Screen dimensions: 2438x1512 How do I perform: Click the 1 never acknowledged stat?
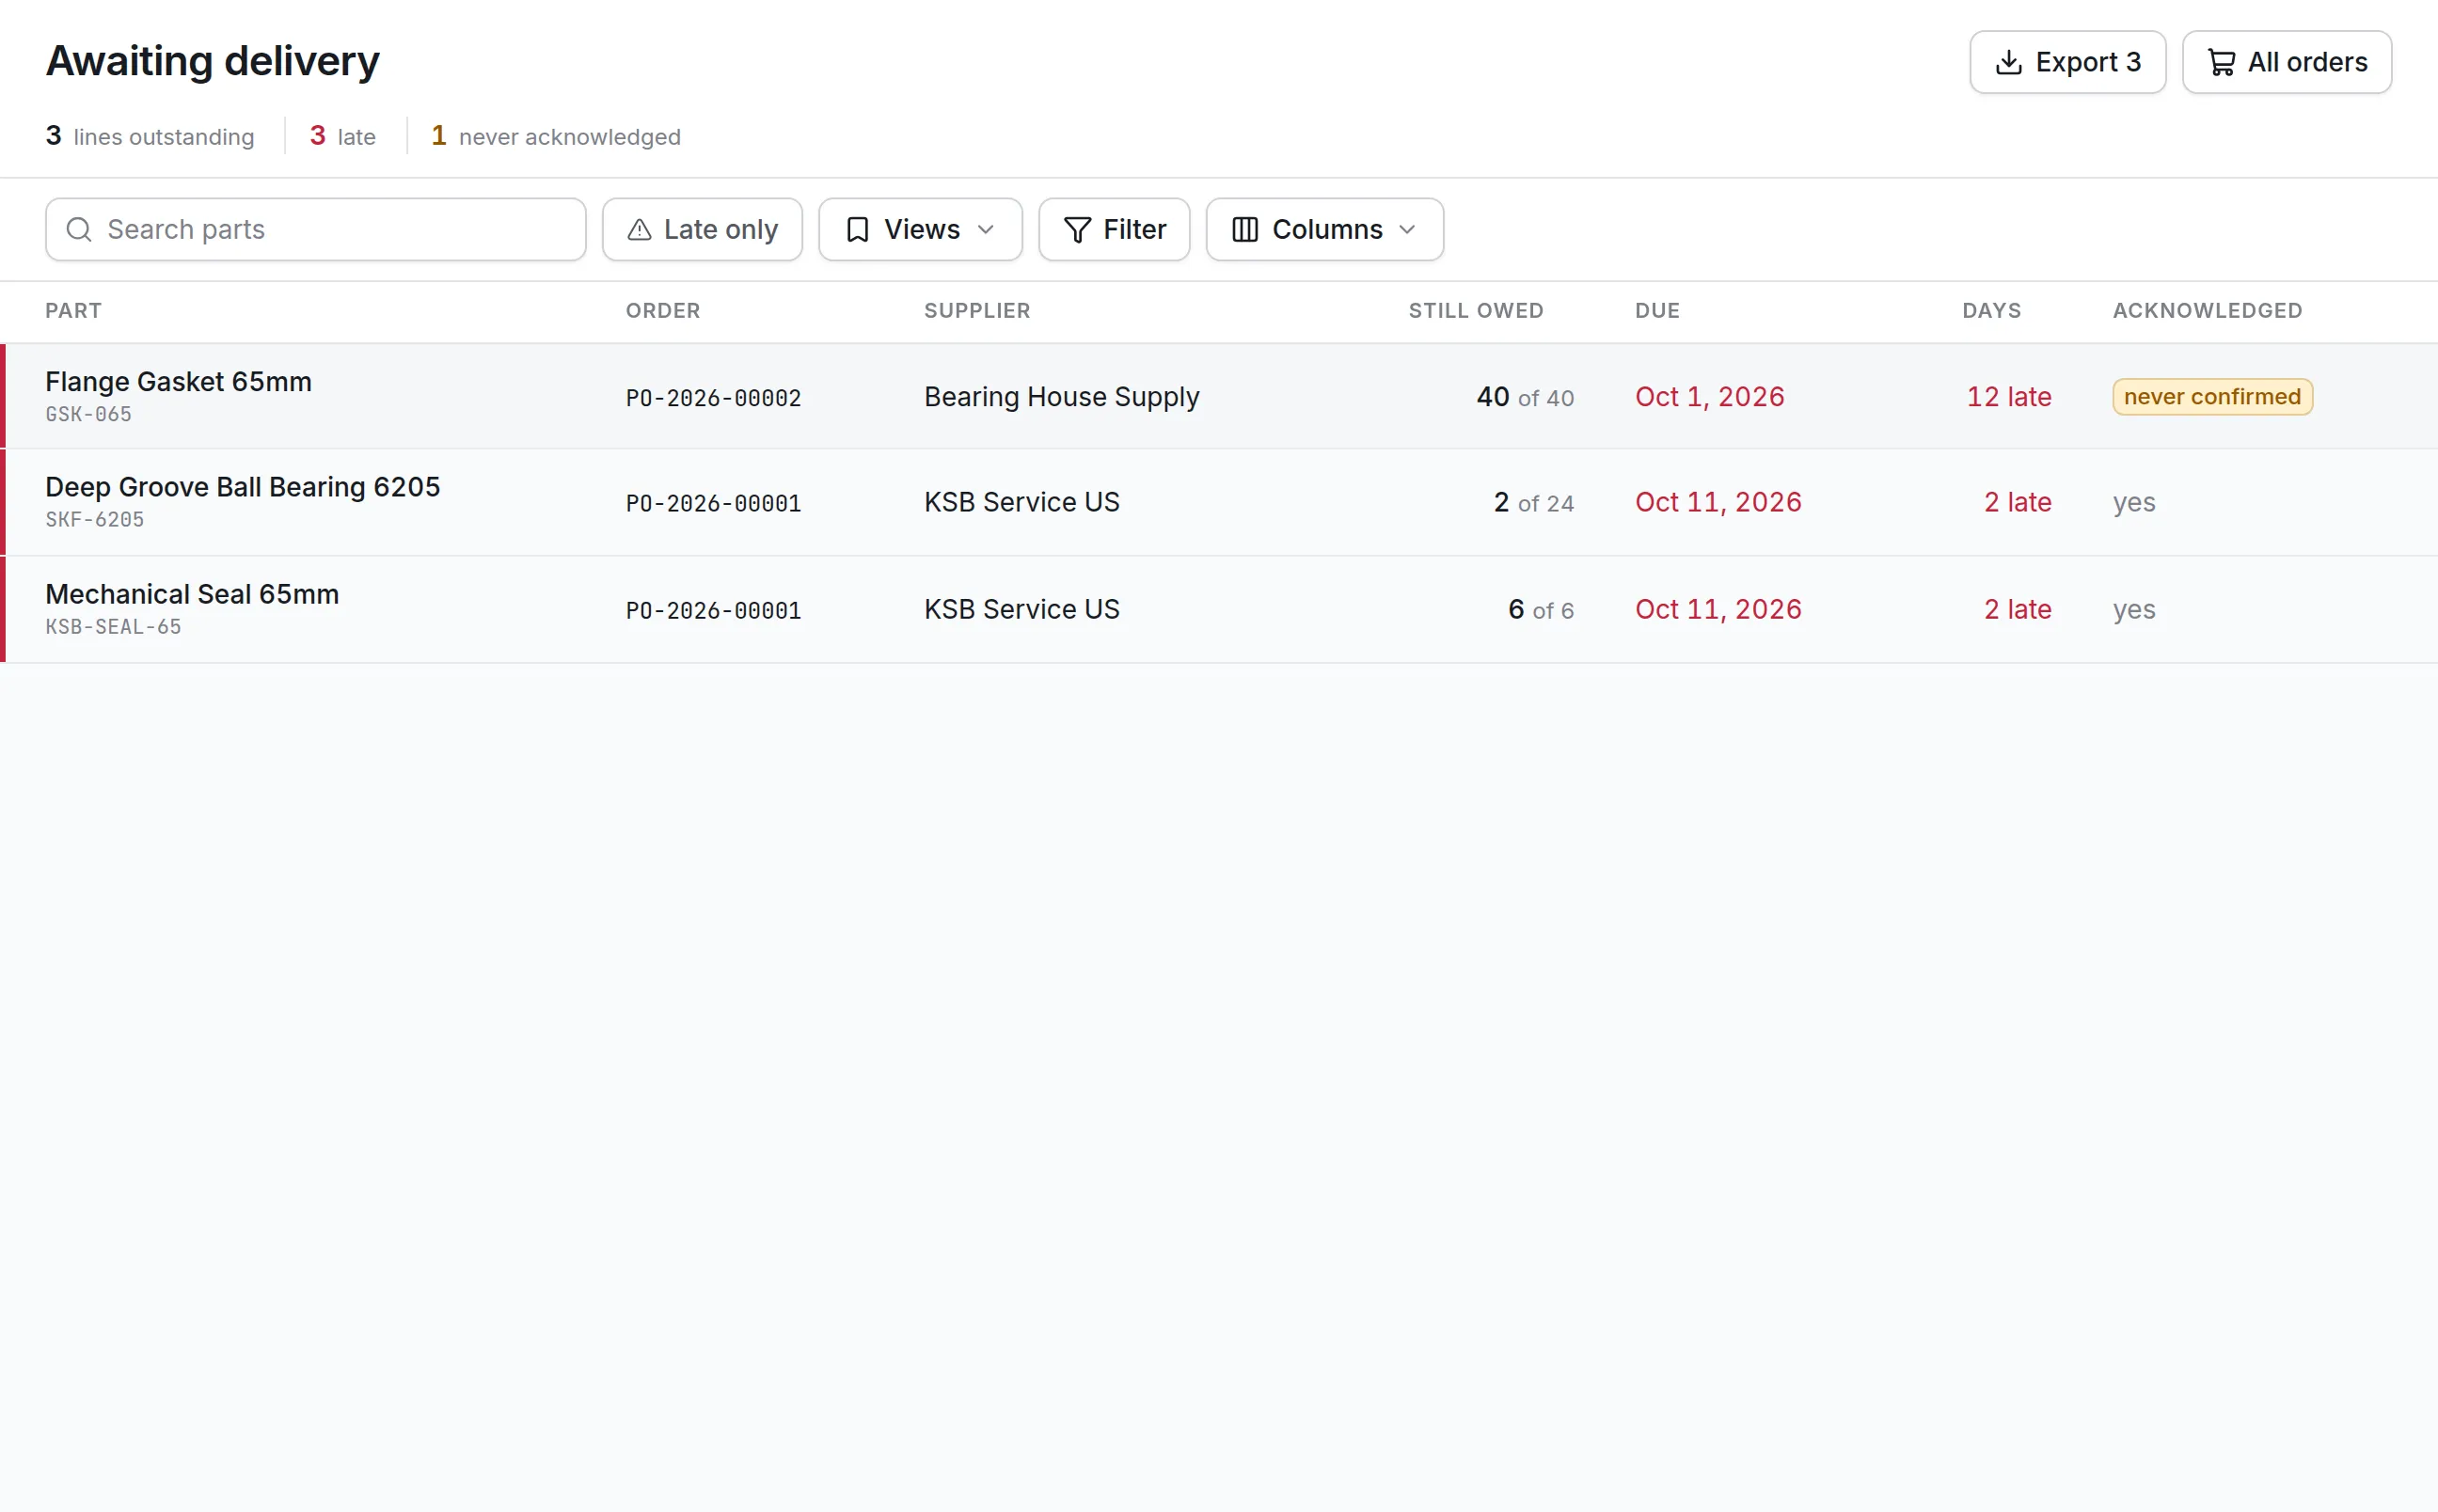click(556, 136)
